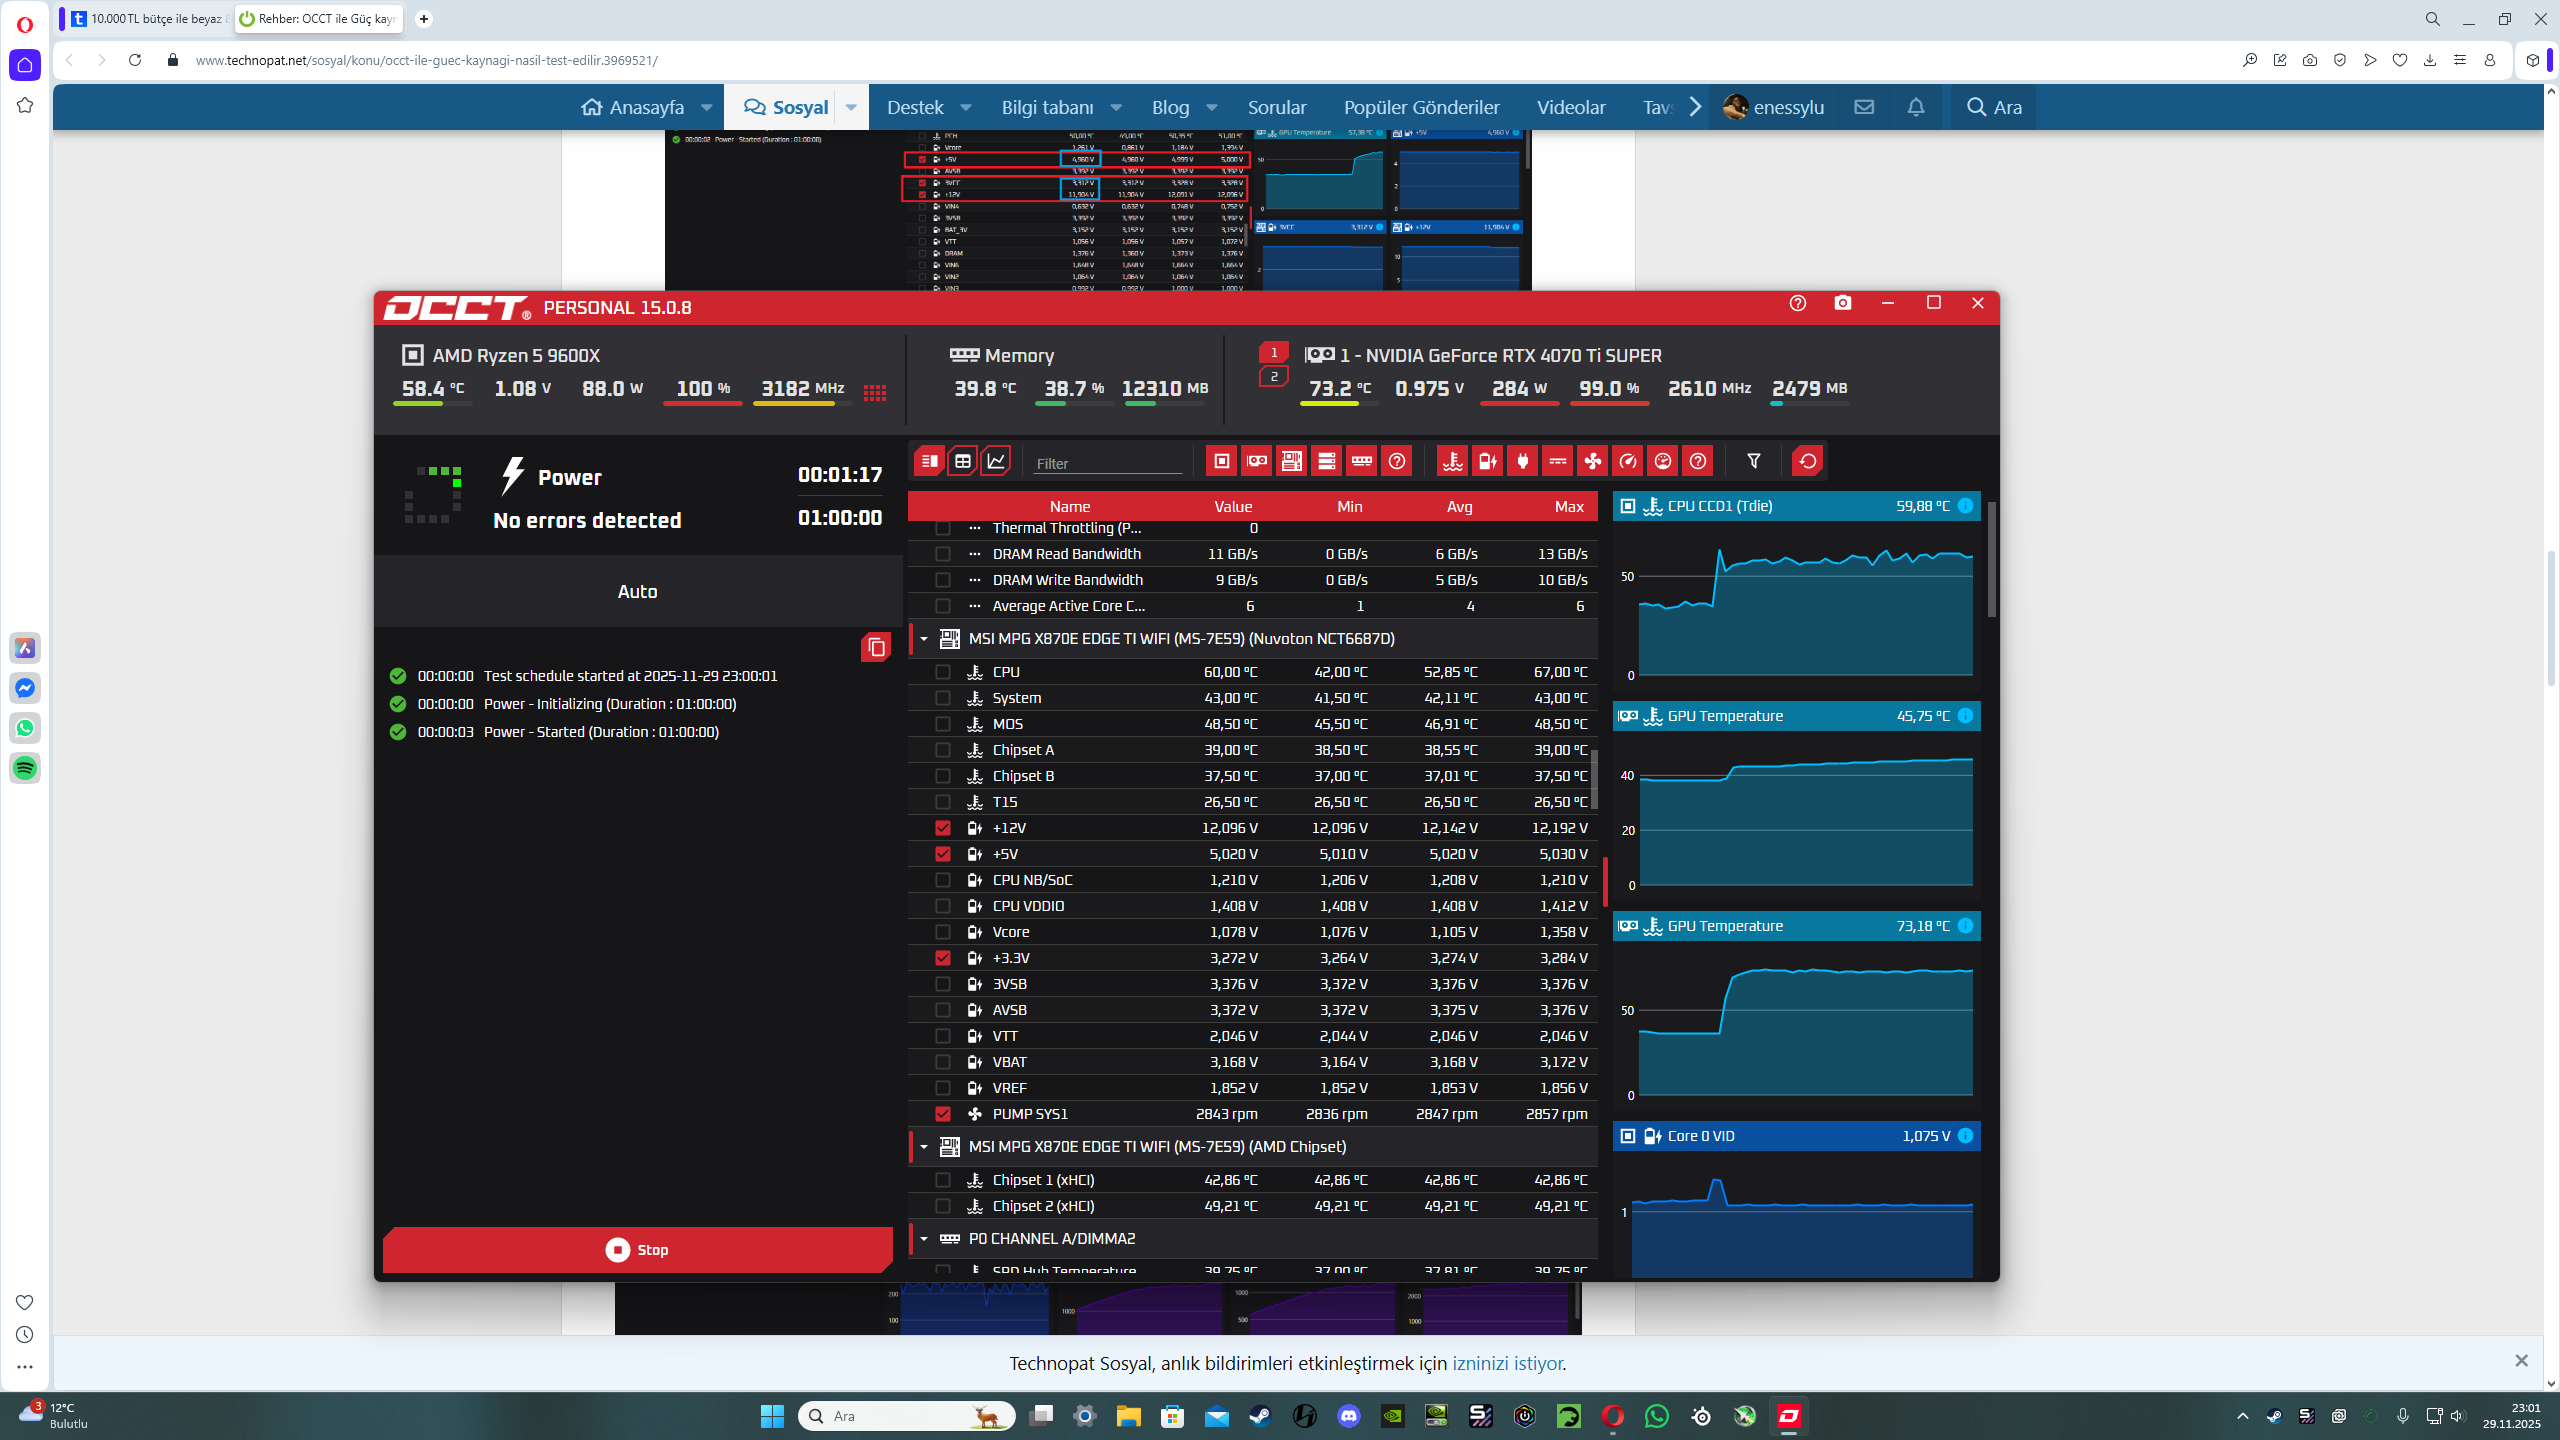The image size is (2560, 1440).
Task: Toggle the storage sensor filter icon
Action: point(1326,461)
